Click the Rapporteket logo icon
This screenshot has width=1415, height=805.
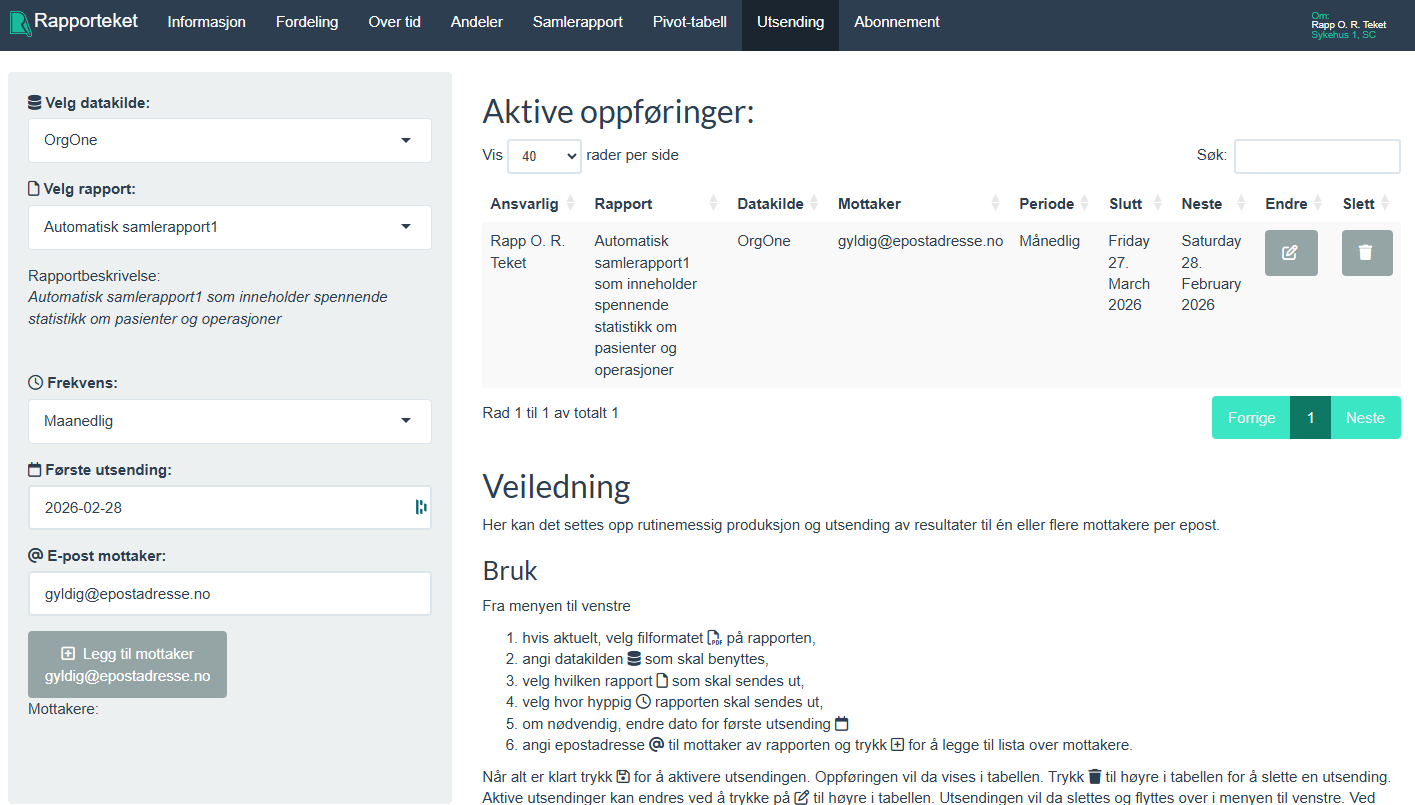click(x=19, y=22)
